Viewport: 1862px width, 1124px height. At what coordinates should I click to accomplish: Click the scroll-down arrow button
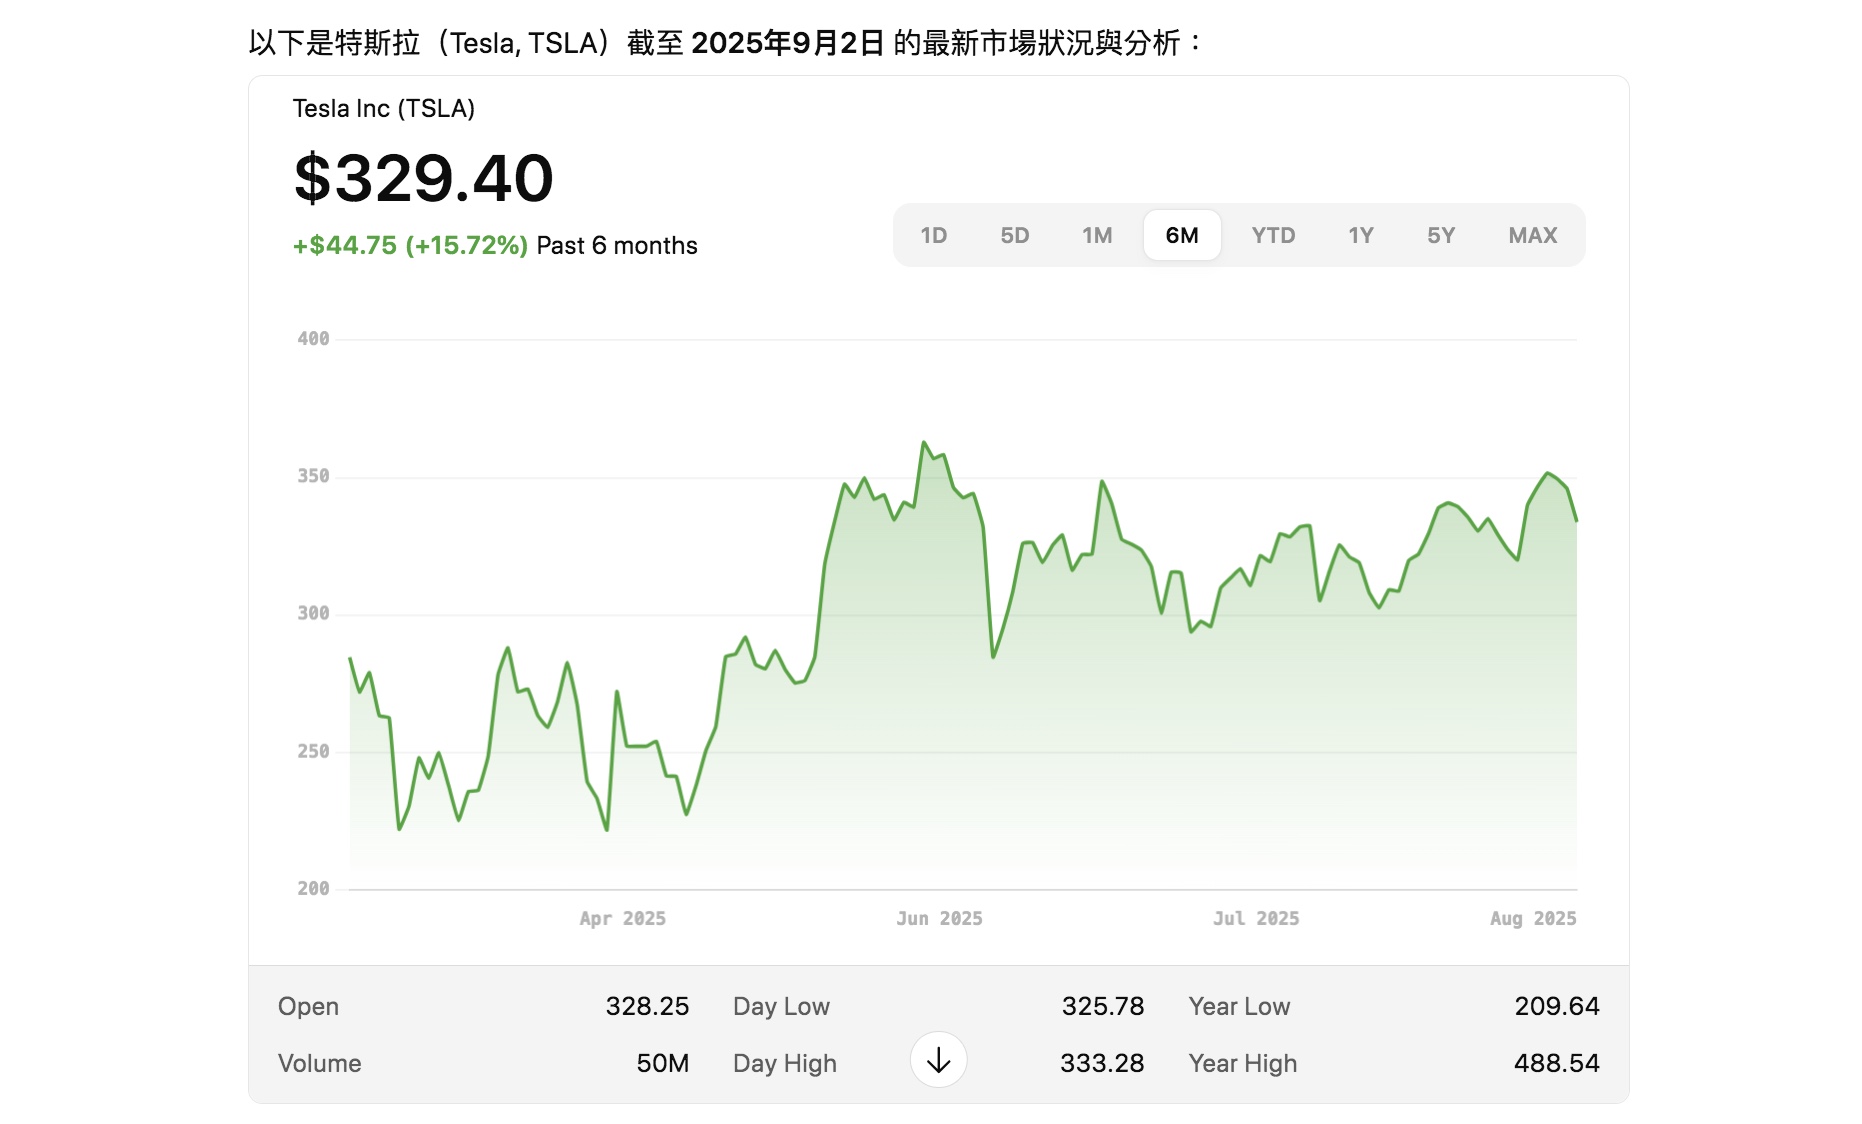(x=938, y=1060)
